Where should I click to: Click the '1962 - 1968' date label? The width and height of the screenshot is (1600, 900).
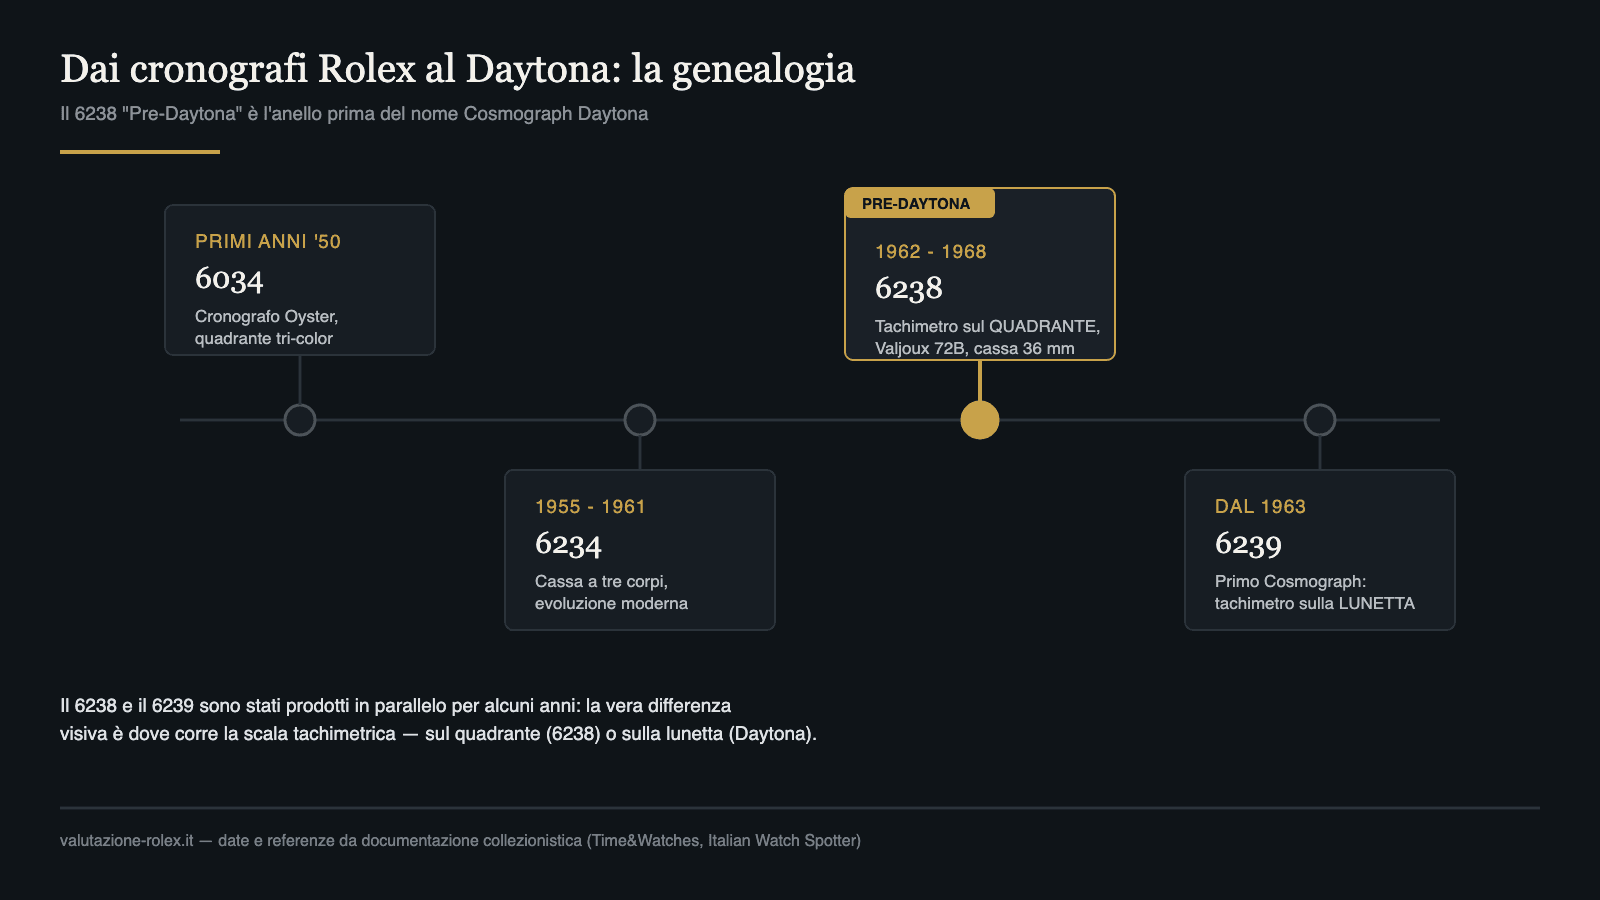pyautogui.click(x=931, y=252)
